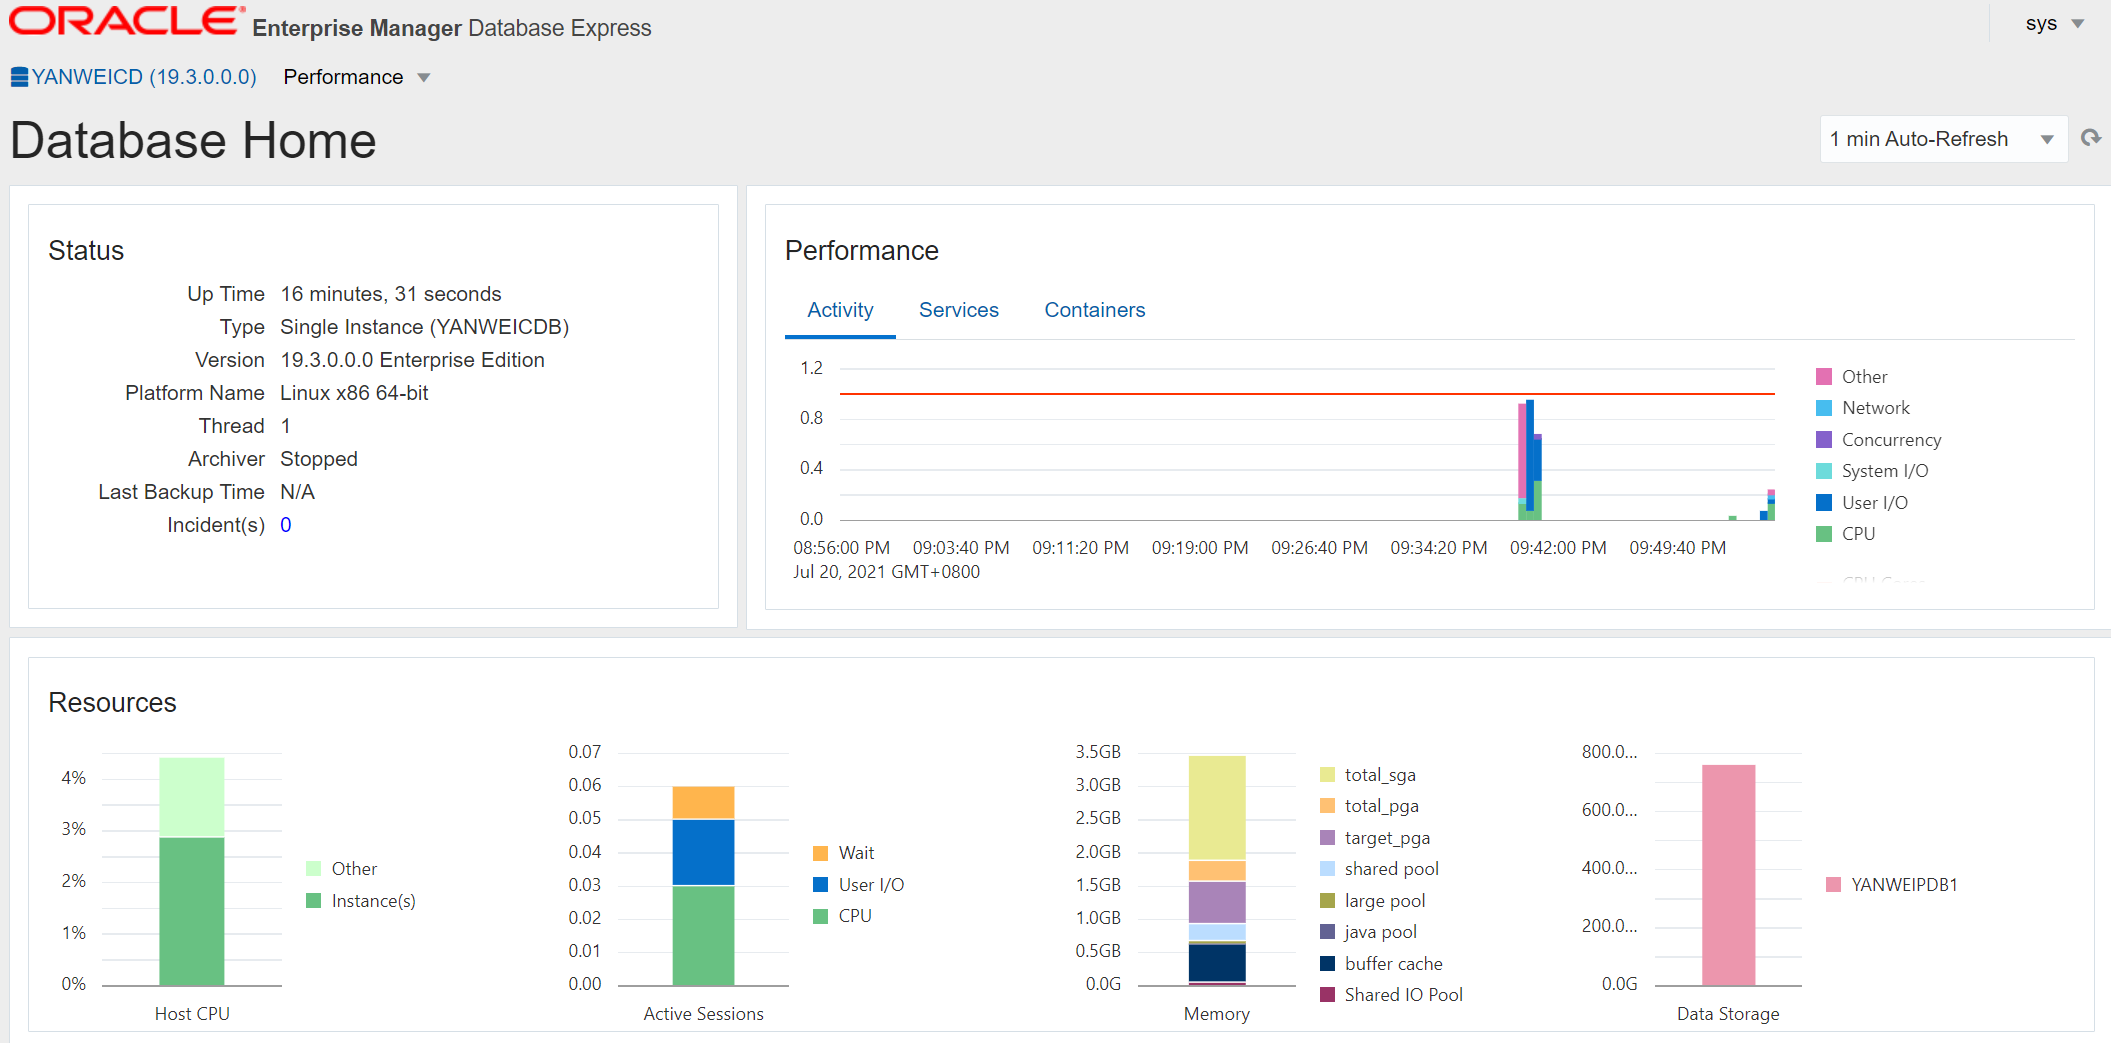Click the Oracle logo
The width and height of the screenshot is (2111, 1043).
[126, 21]
